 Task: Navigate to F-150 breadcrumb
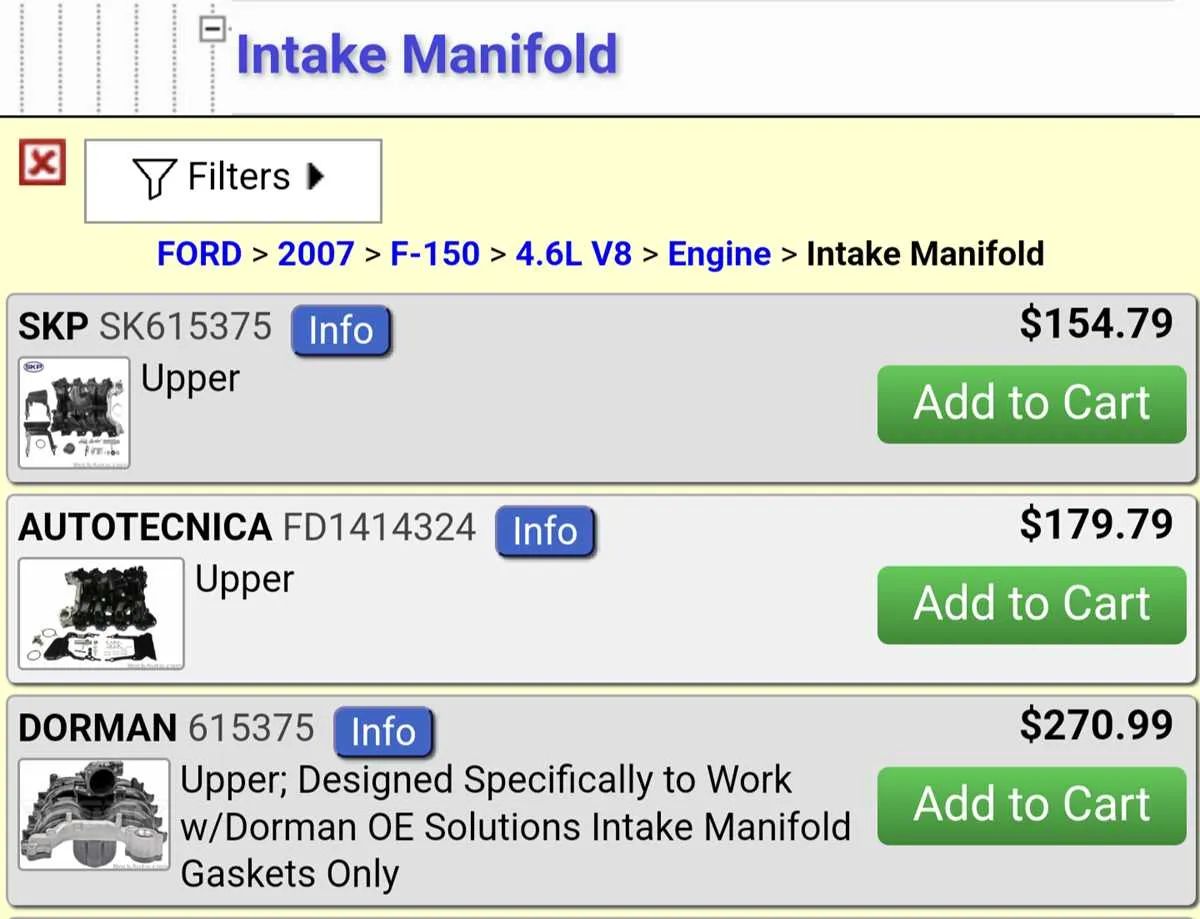[435, 254]
